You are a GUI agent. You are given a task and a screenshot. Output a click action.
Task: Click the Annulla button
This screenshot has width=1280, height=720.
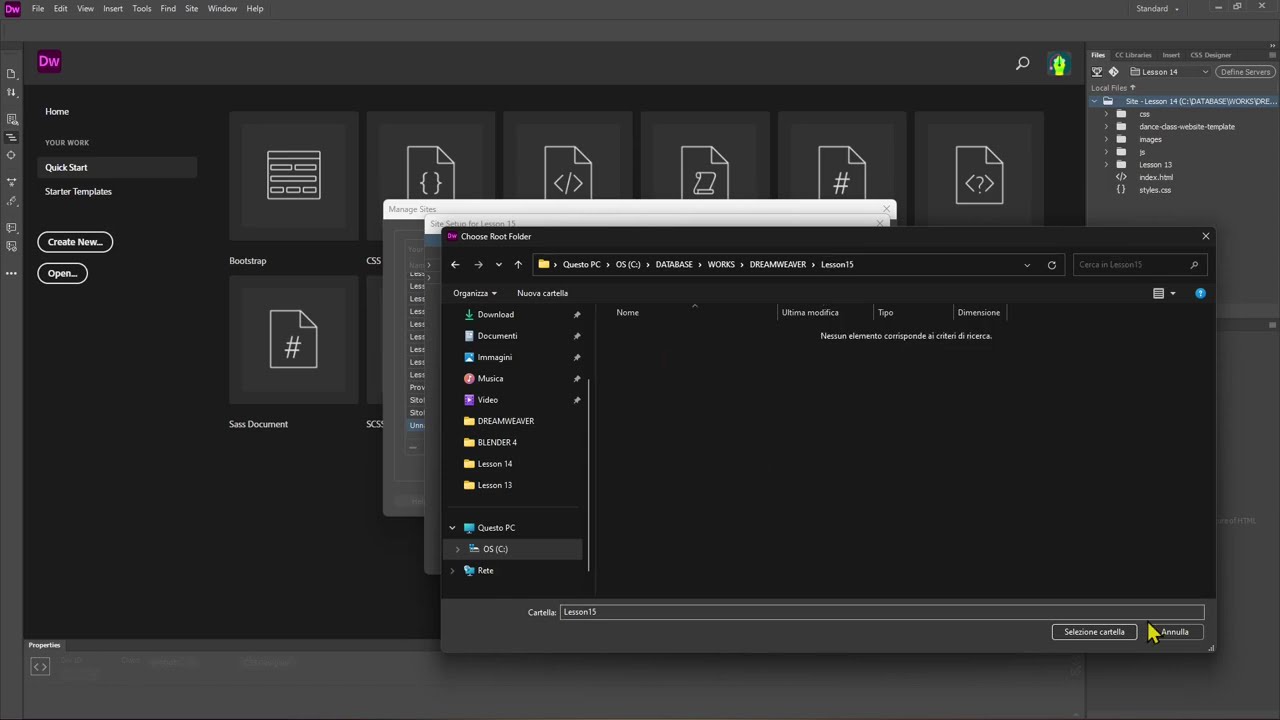click(x=1174, y=632)
